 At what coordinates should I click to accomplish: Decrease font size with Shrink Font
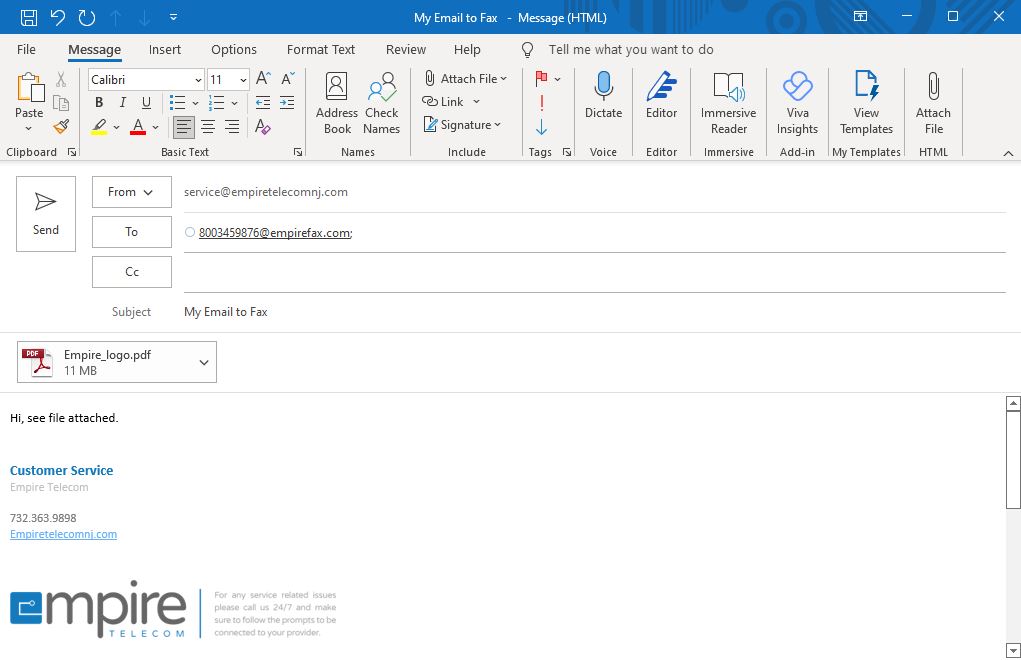[287, 79]
